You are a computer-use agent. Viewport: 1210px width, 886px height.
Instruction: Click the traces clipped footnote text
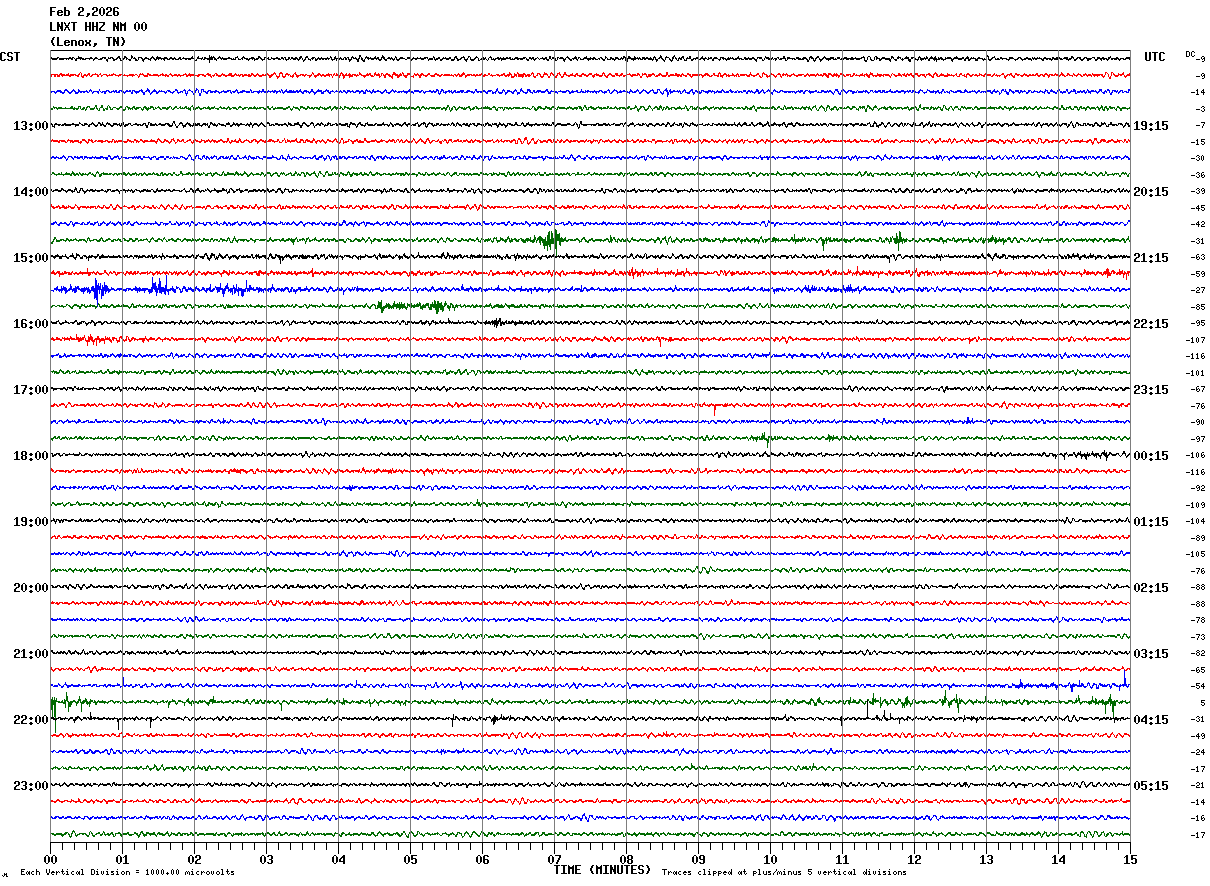coord(784,872)
